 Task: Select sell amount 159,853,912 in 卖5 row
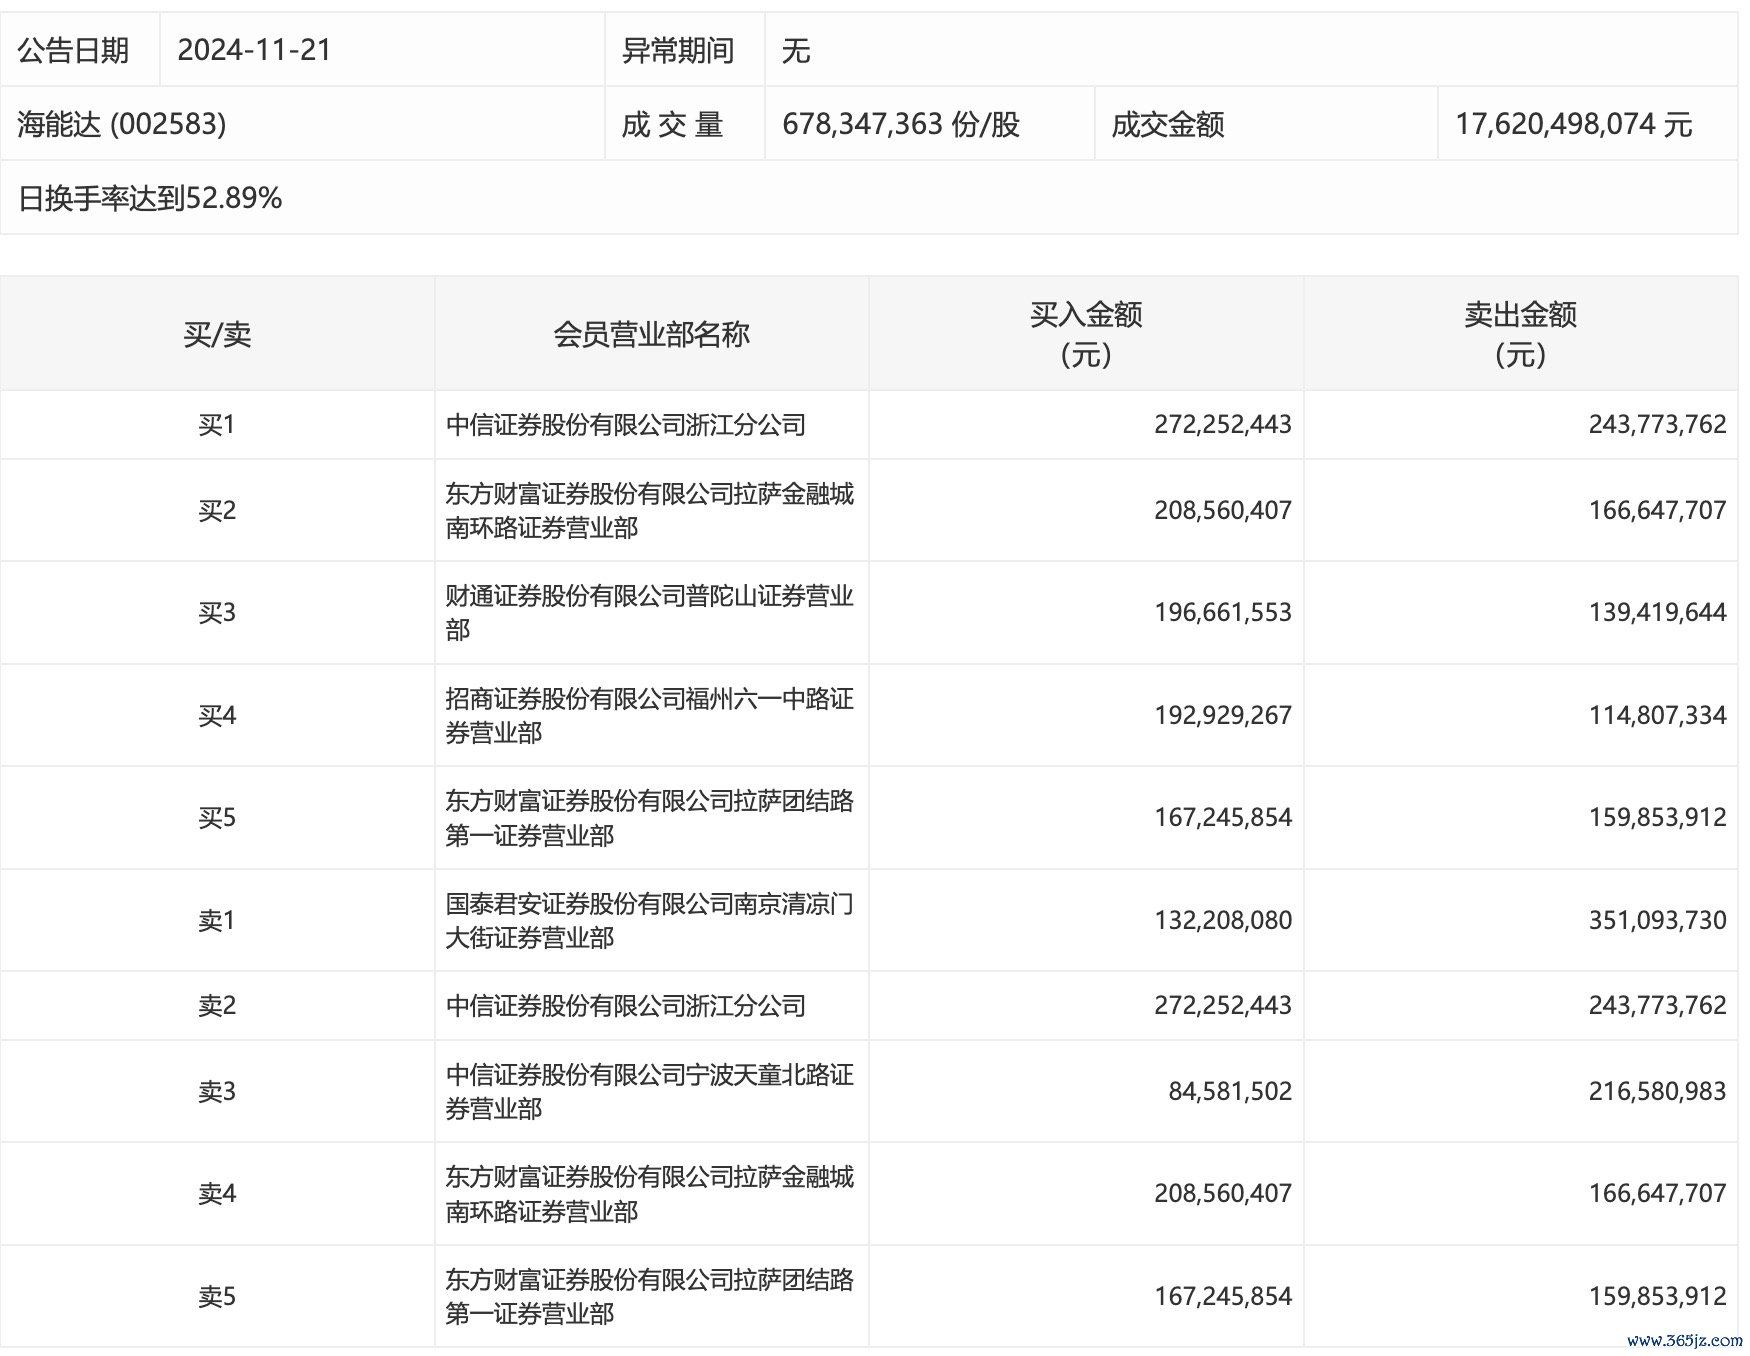(x=1658, y=1296)
